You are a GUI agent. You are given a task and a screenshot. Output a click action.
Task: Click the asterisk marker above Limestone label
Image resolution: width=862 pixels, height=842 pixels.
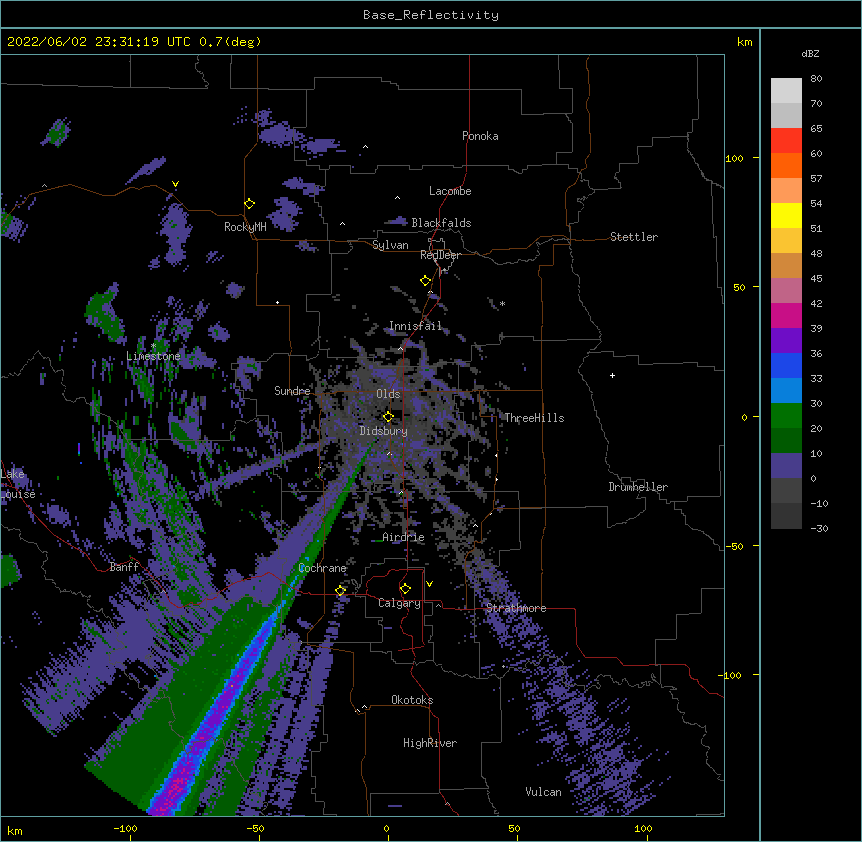[153, 346]
